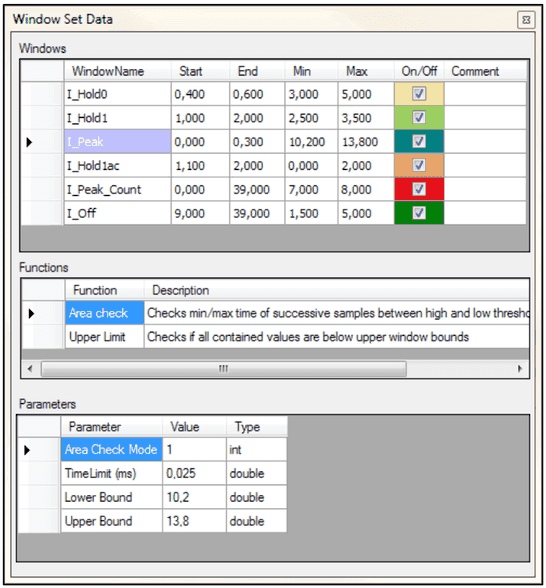Toggle the I_Hold1ac On/Off checkbox
This screenshot has width=546, height=588.
coord(418,165)
